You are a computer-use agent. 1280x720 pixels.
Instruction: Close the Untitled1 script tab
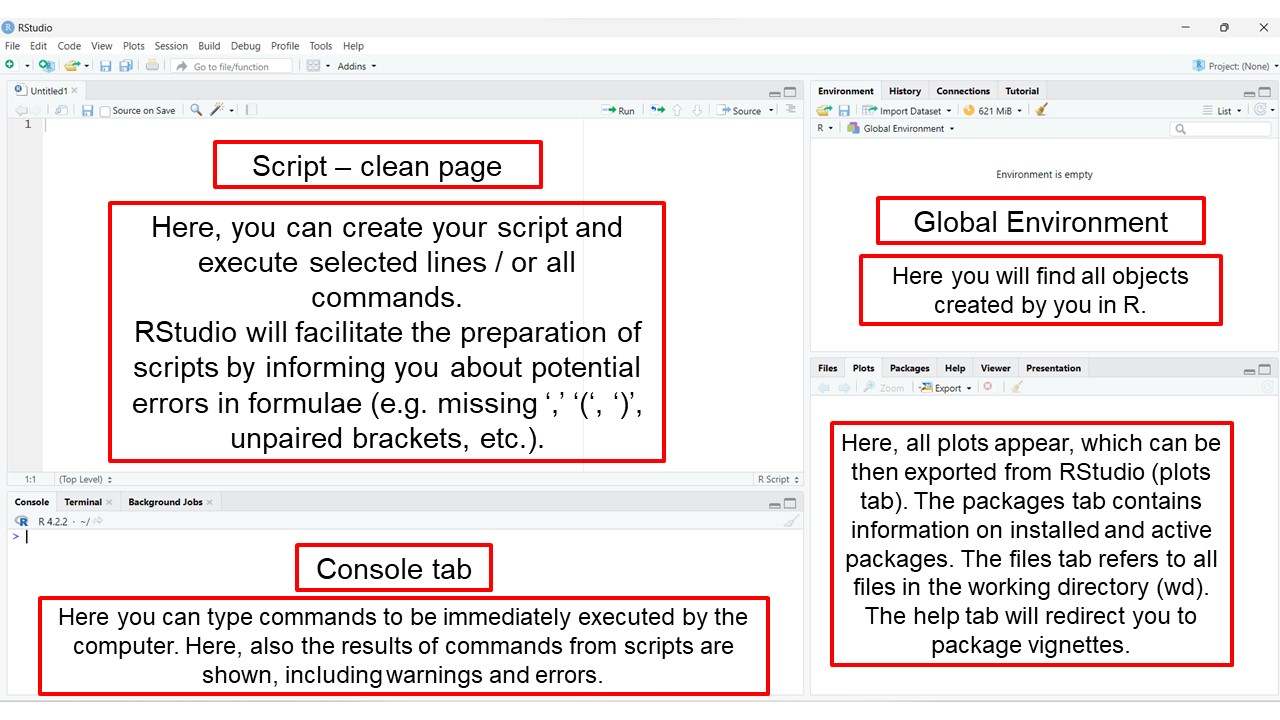click(x=74, y=91)
